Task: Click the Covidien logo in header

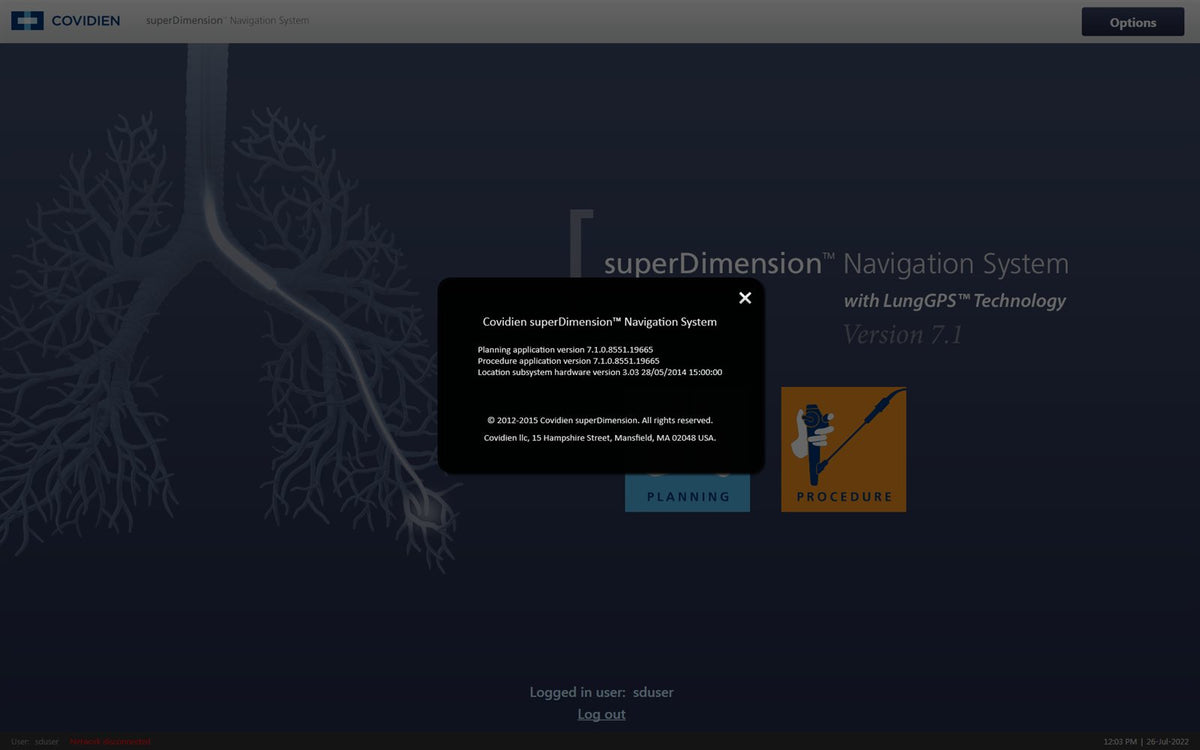Action: point(66,20)
